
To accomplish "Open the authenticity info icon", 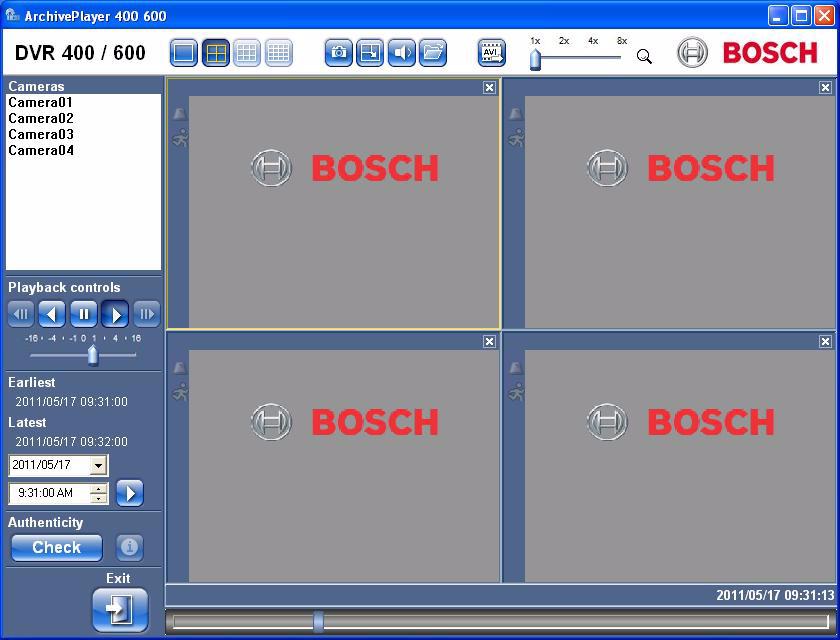I will (129, 547).
